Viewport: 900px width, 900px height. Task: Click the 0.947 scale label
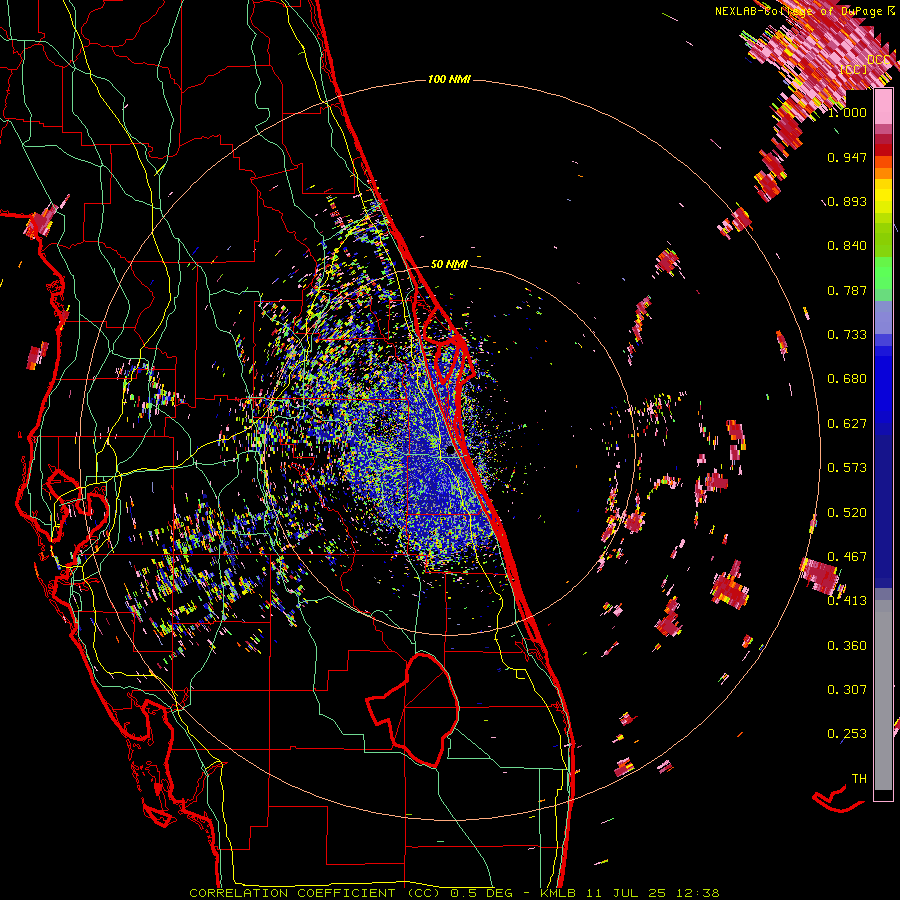(847, 157)
